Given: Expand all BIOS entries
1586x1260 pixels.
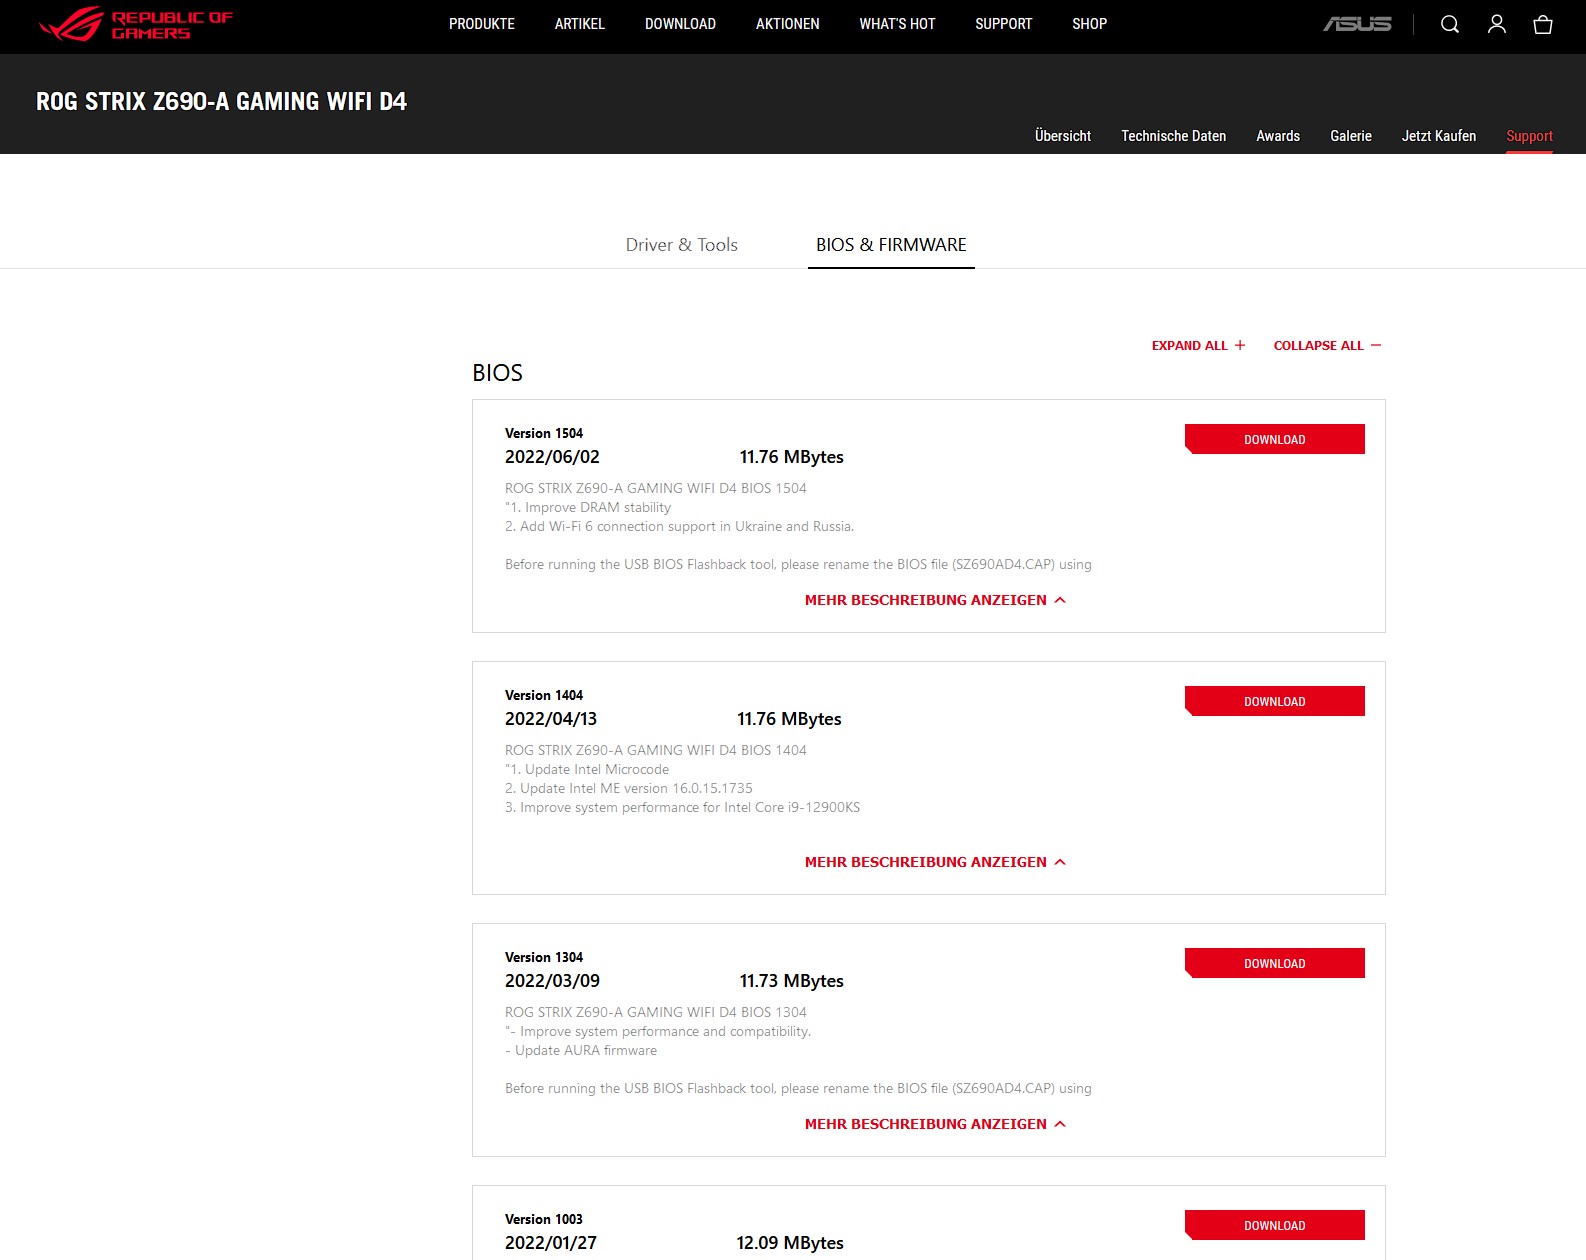Looking at the screenshot, I should point(1198,345).
